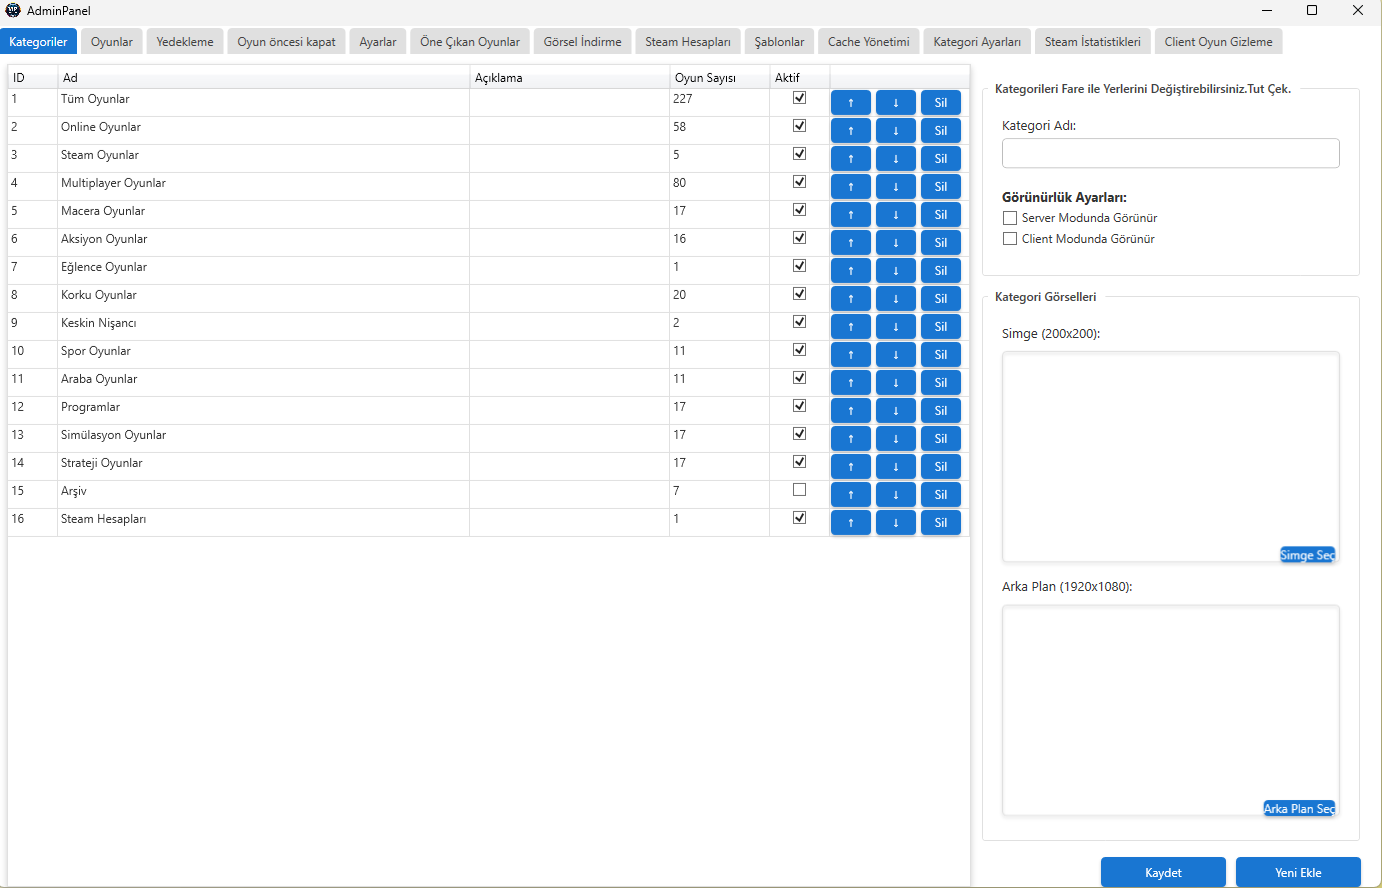The image size is (1382, 888).
Task: Click Arka Plan Seç button
Action: [x=1300, y=808]
